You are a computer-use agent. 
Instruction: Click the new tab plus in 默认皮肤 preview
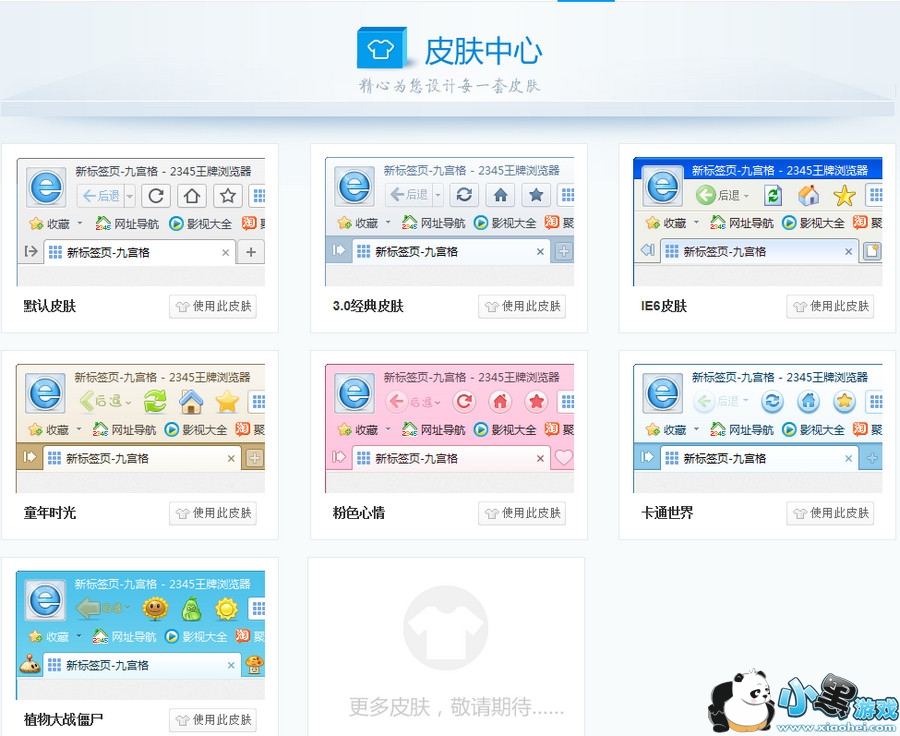pyautogui.click(x=251, y=252)
